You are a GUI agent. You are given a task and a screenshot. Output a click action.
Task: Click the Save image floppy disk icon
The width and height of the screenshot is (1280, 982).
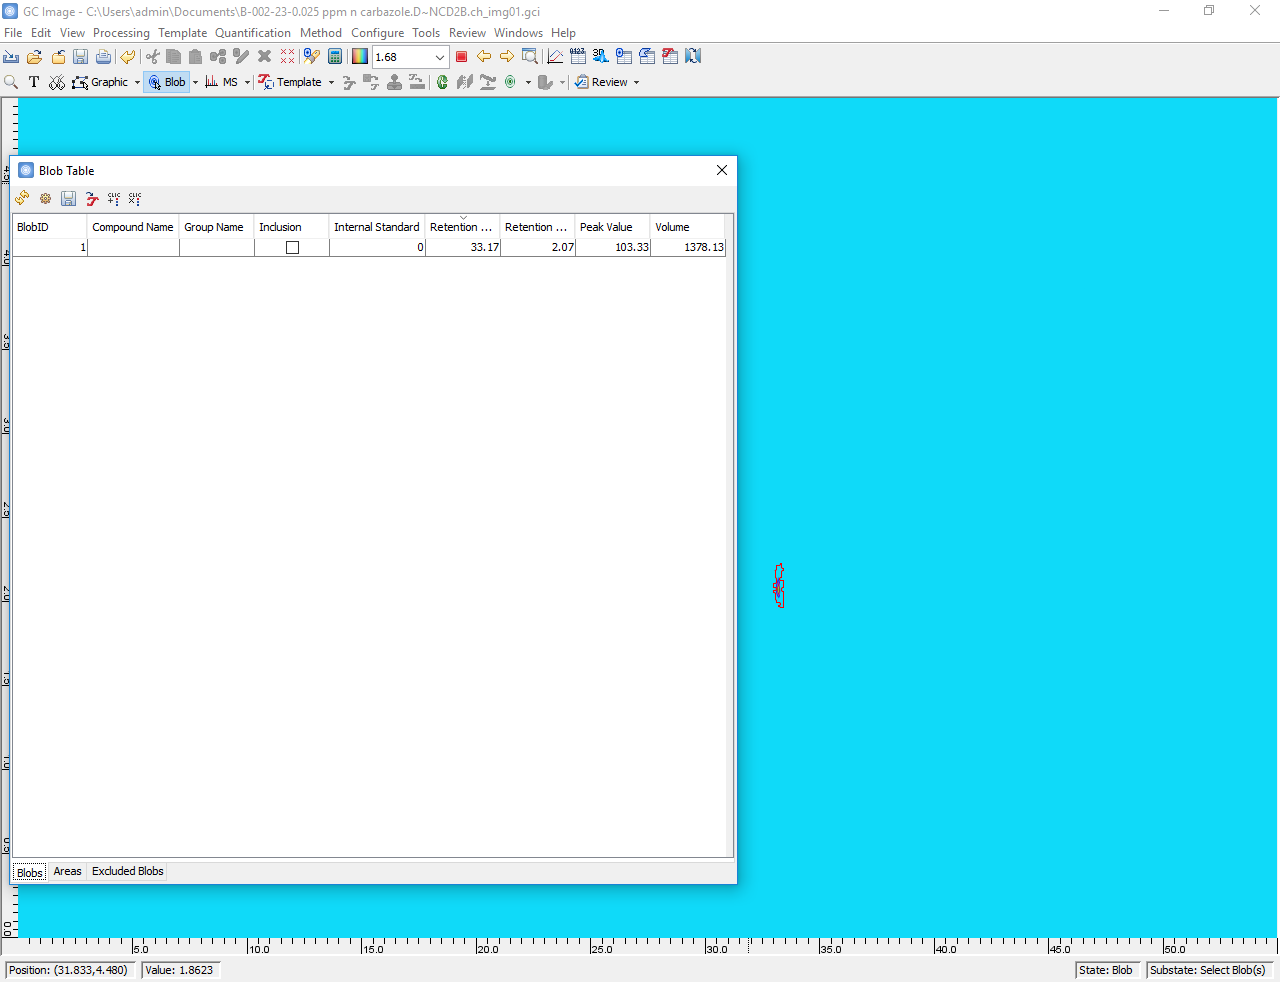click(81, 57)
